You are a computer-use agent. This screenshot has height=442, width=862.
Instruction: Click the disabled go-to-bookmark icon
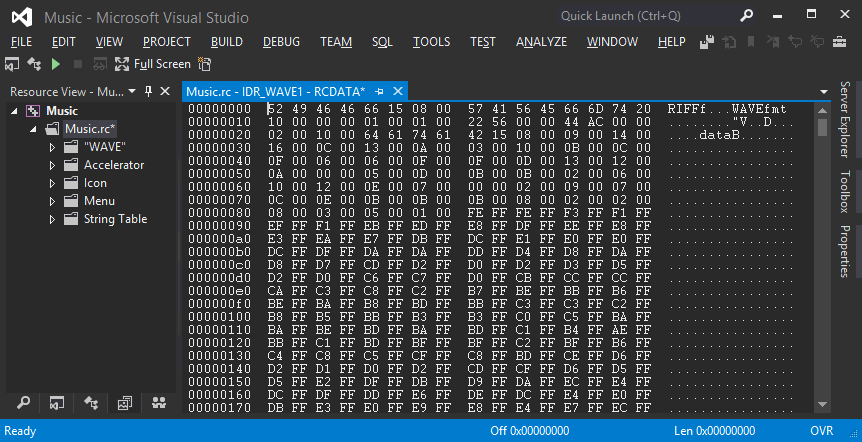pyautogui.click(x=729, y=42)
